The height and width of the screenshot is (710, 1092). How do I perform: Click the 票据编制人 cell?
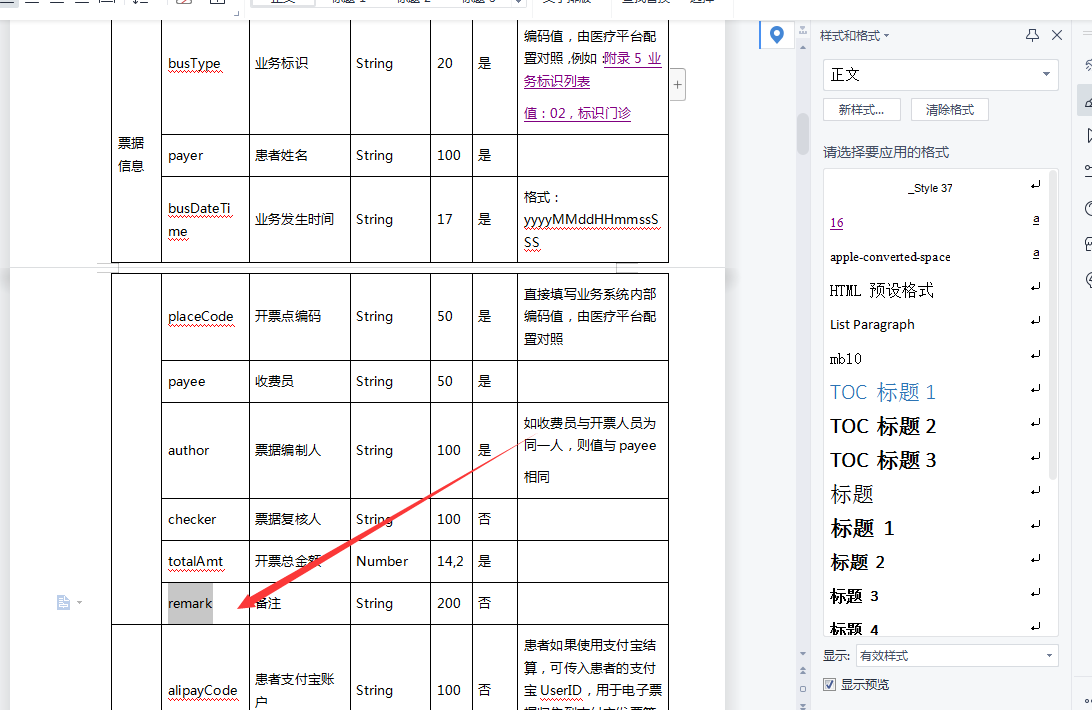(299, 450)
